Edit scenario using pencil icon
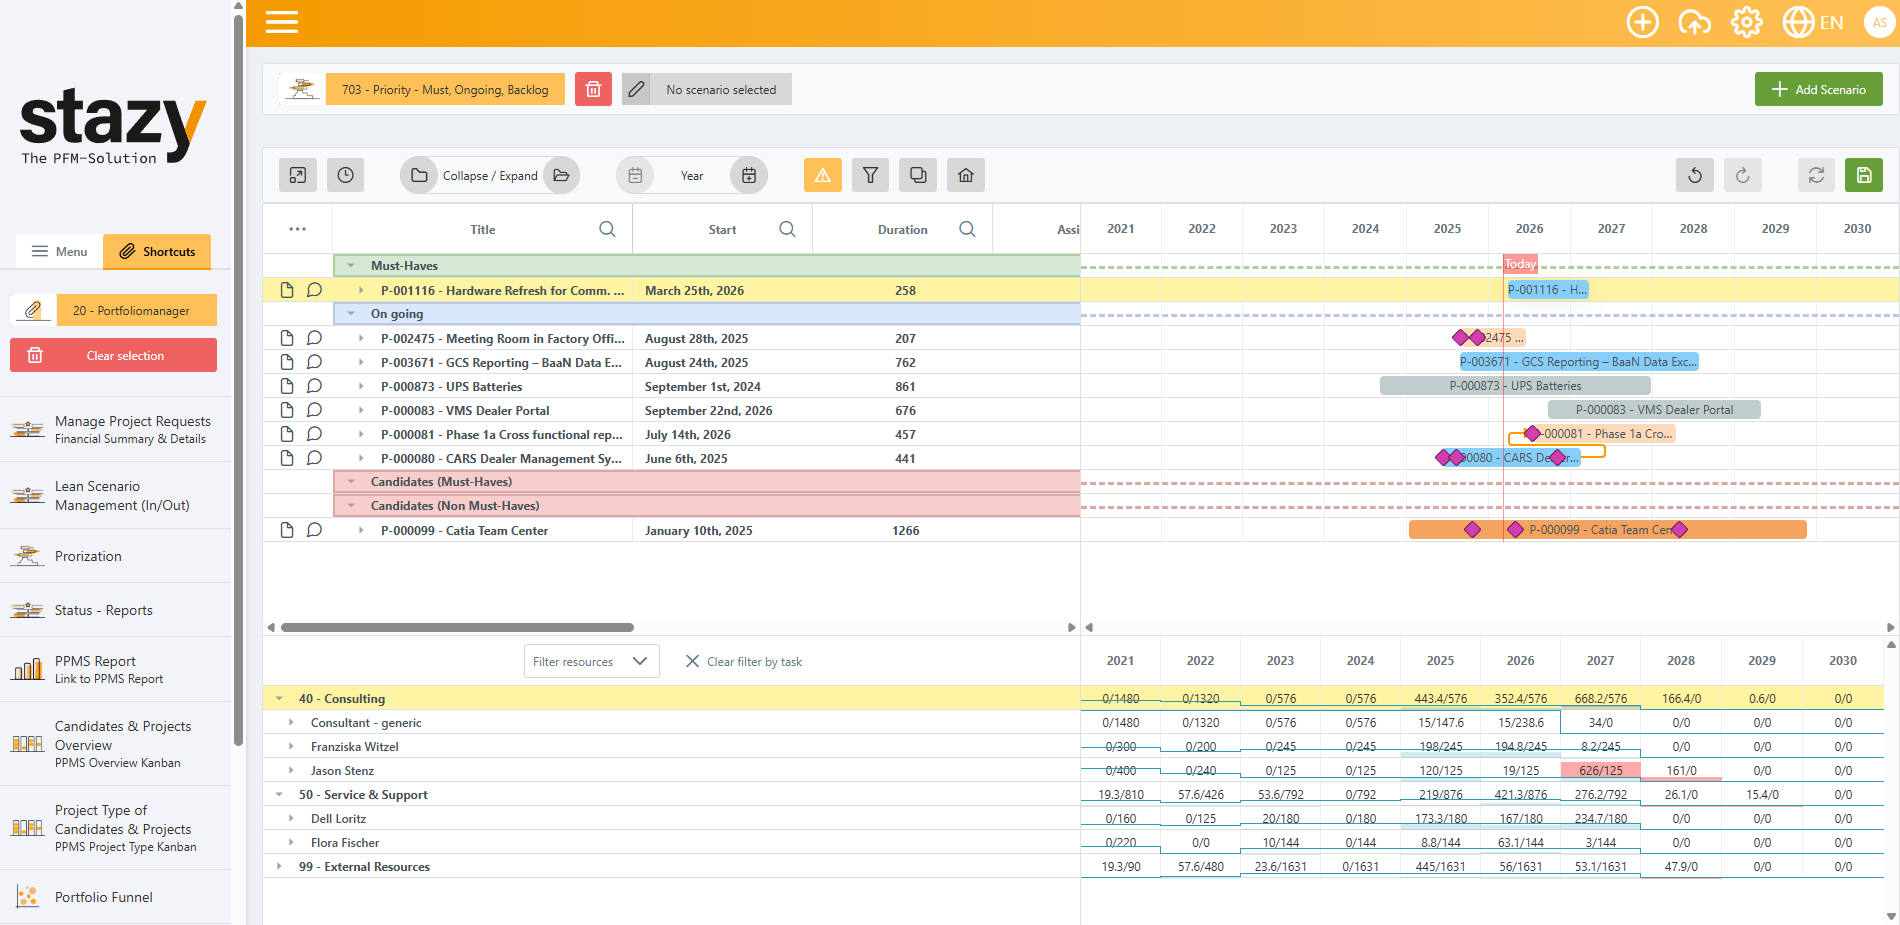Image resolution: width=1900 pixels, height=925 pixels. click(636, 89)
